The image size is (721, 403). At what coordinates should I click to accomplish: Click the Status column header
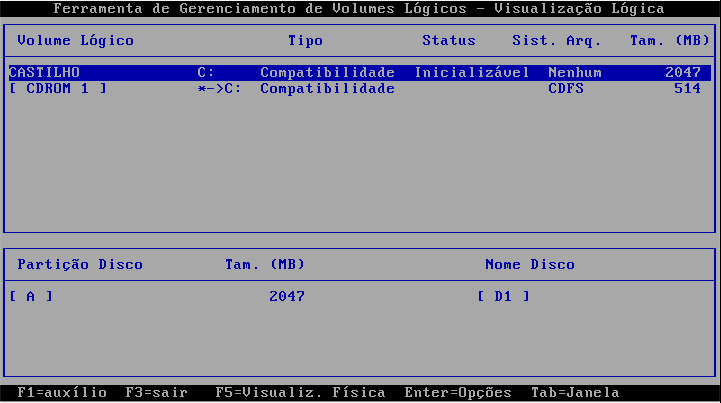[x=448, y=41]
